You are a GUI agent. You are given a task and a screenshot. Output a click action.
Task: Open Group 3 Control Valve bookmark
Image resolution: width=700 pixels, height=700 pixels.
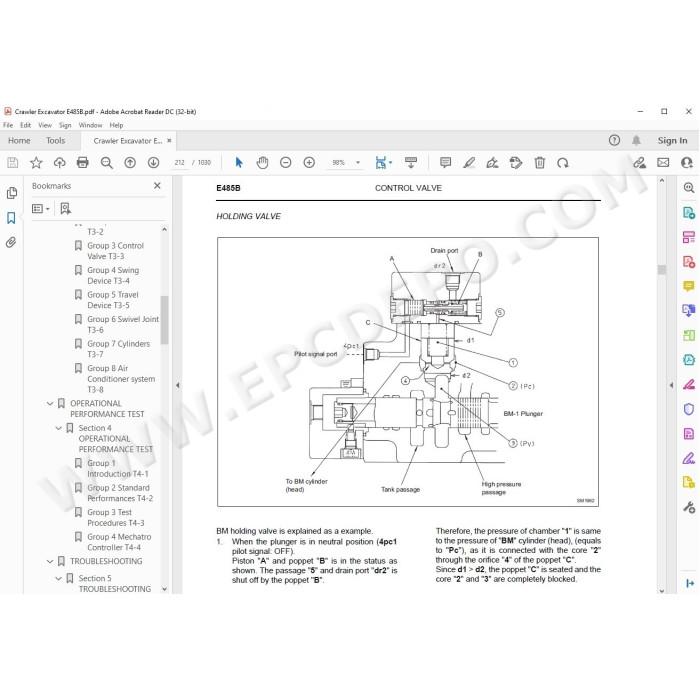coord(115,251)
